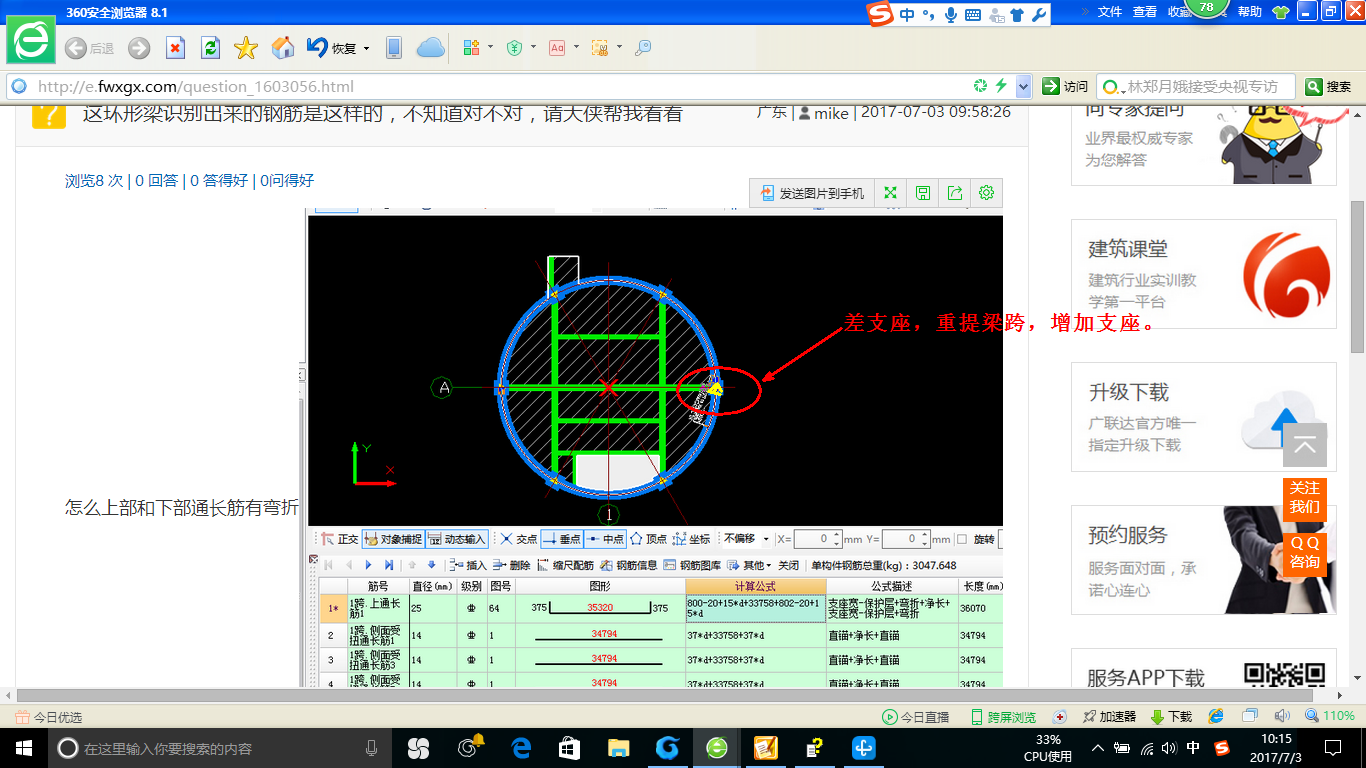
Task: Click the 360 browser logo icon
Action: coord(33,40)
